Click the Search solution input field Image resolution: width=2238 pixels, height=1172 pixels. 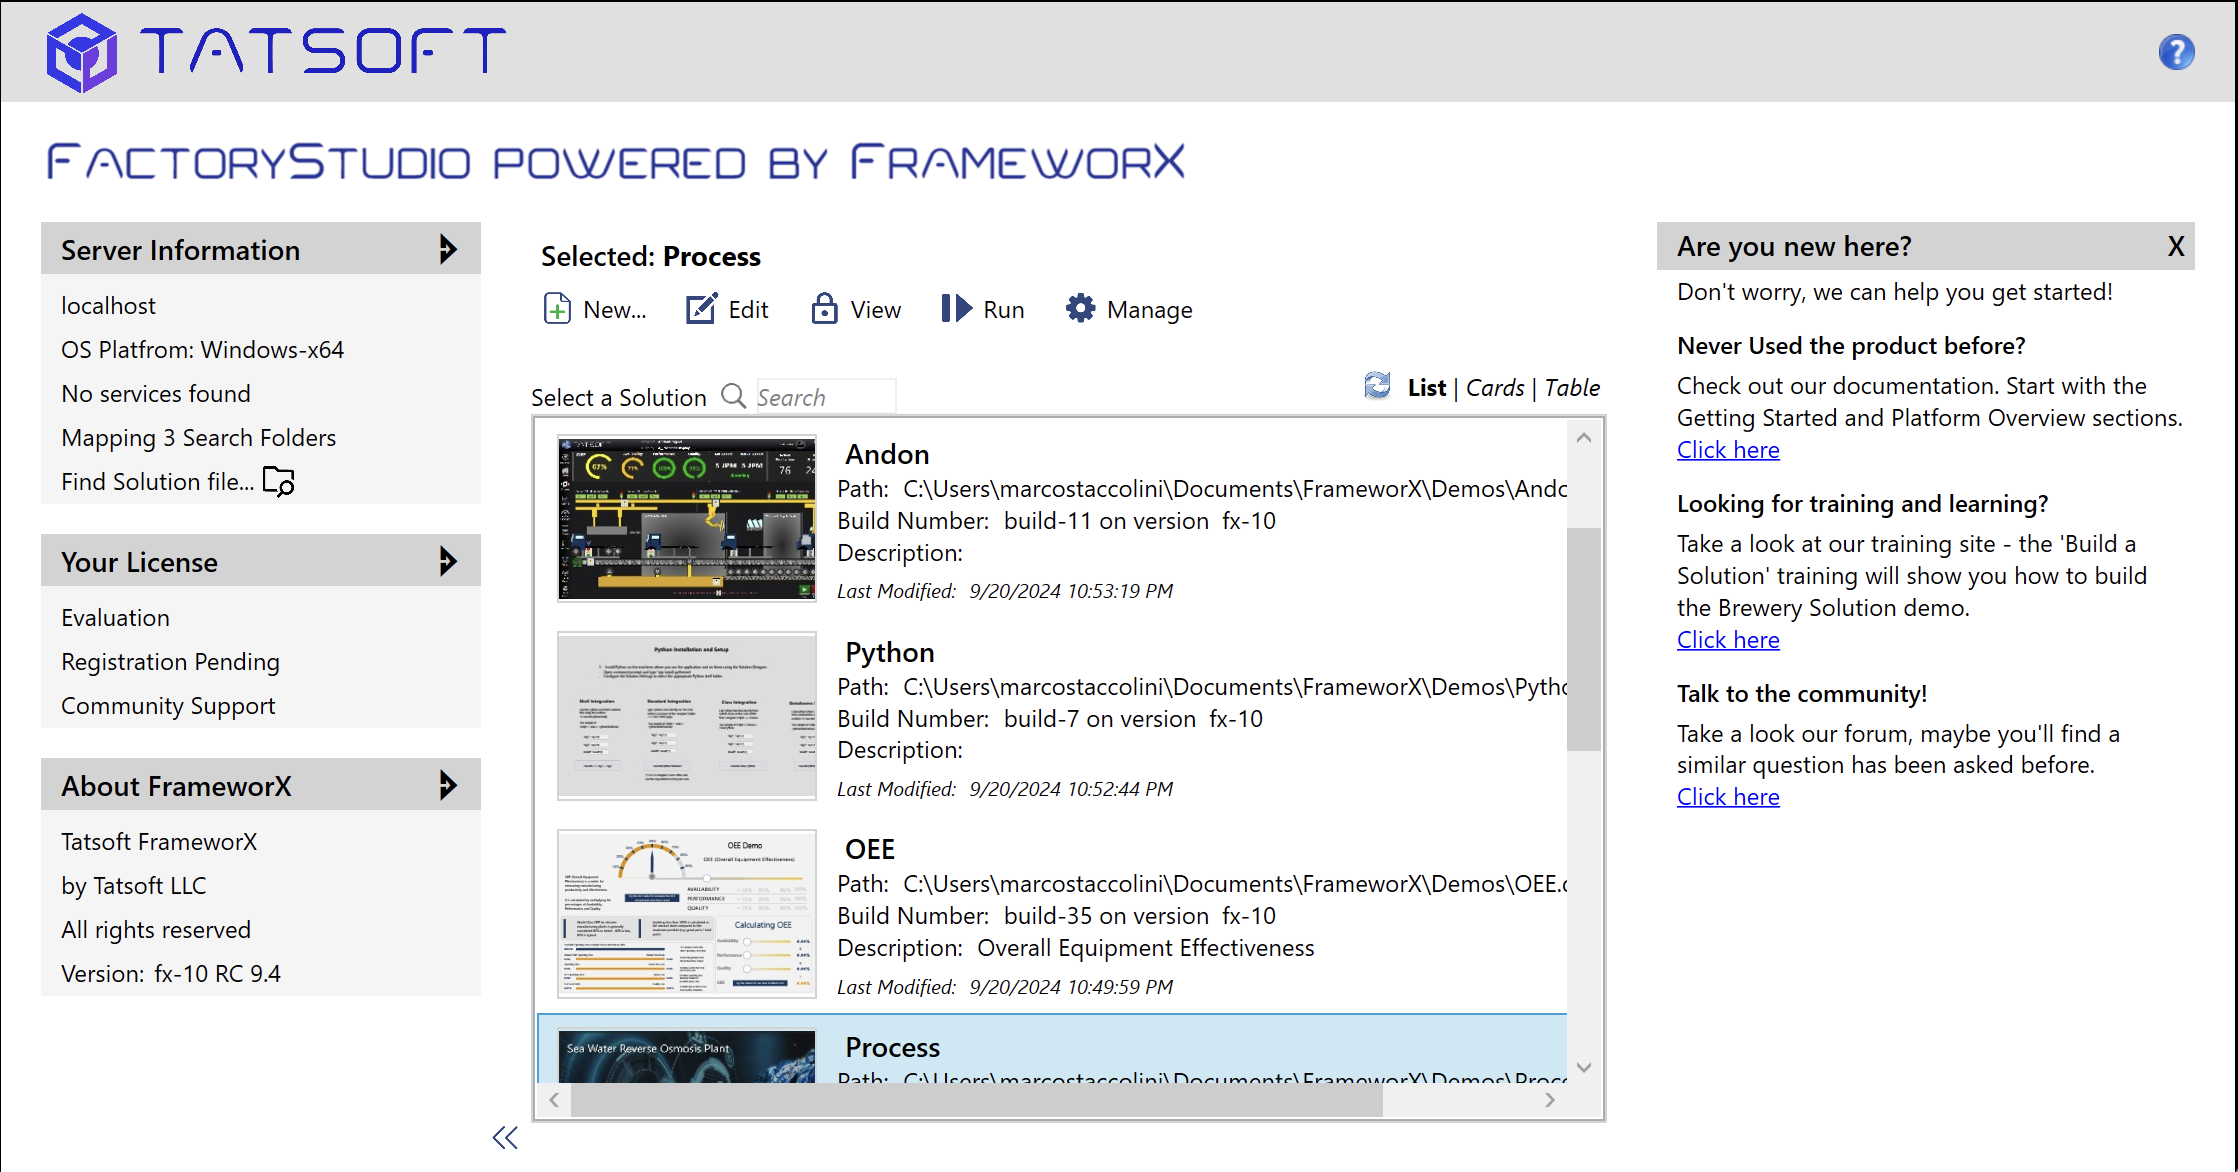tap(824, 397)
